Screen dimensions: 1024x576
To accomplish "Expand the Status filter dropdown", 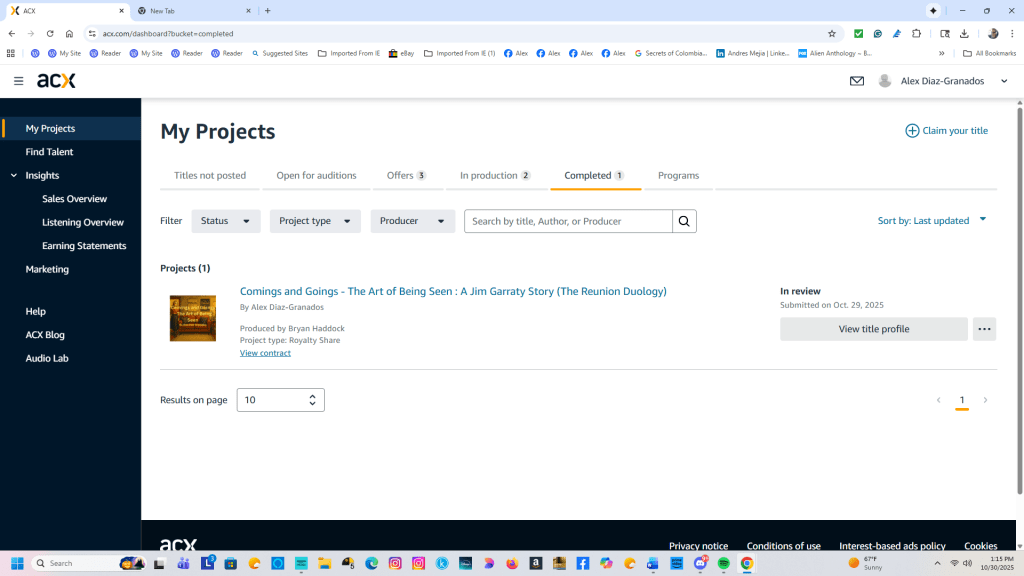I will pyautogui.click(x=226, y=221).
